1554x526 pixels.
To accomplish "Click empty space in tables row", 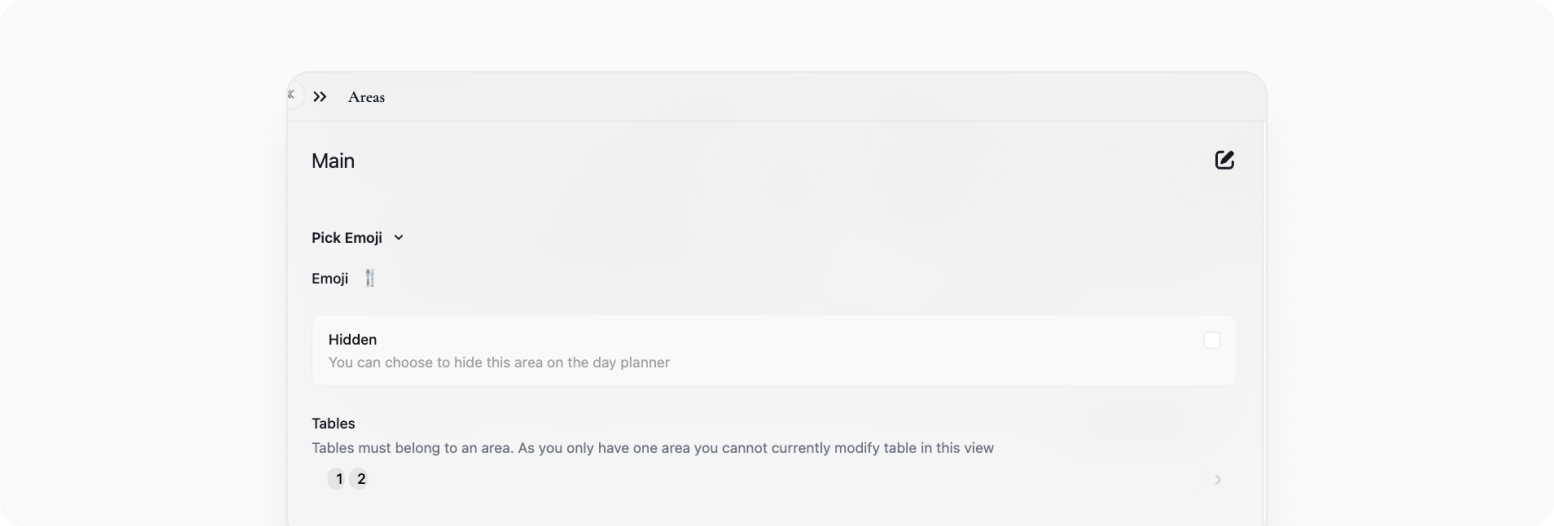I will pos(780,479).
